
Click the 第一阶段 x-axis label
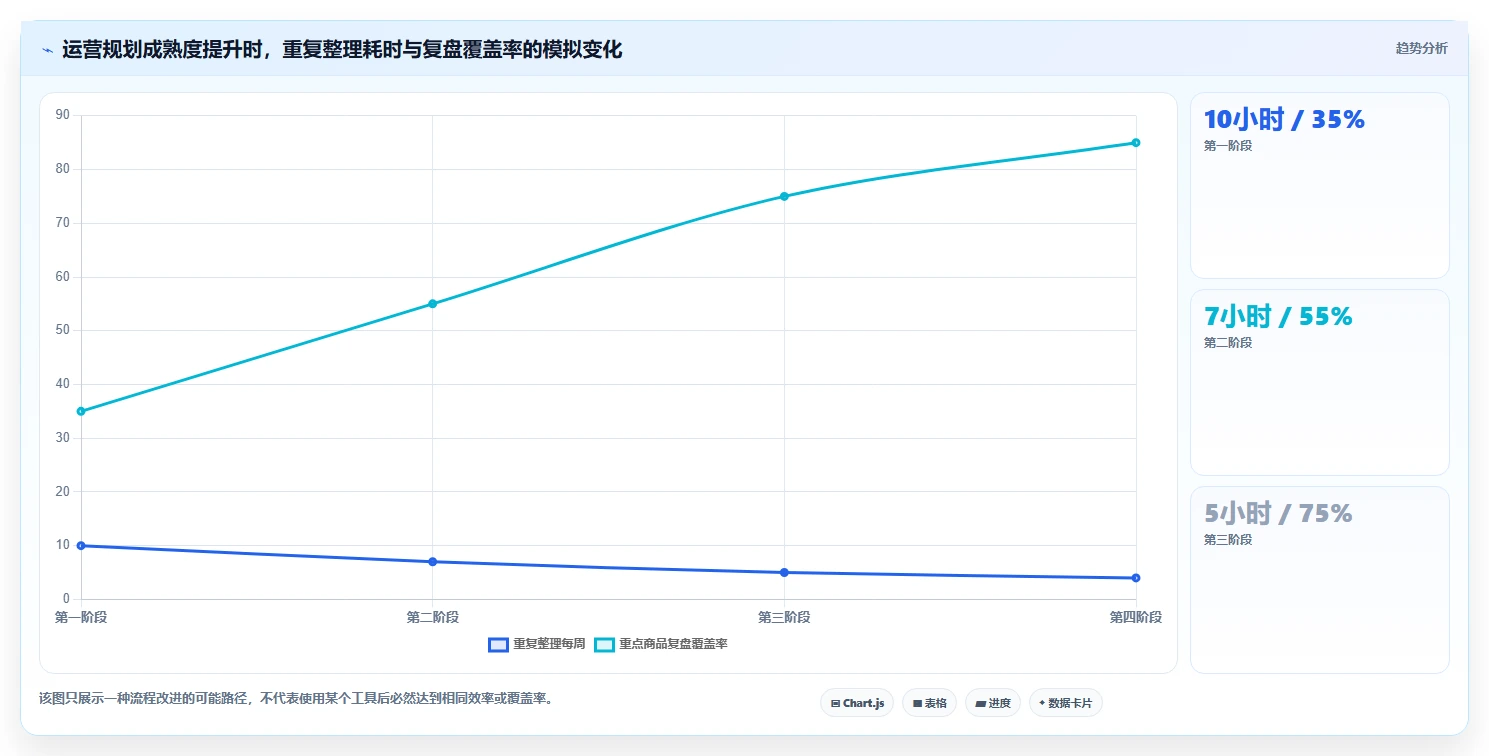81,617
